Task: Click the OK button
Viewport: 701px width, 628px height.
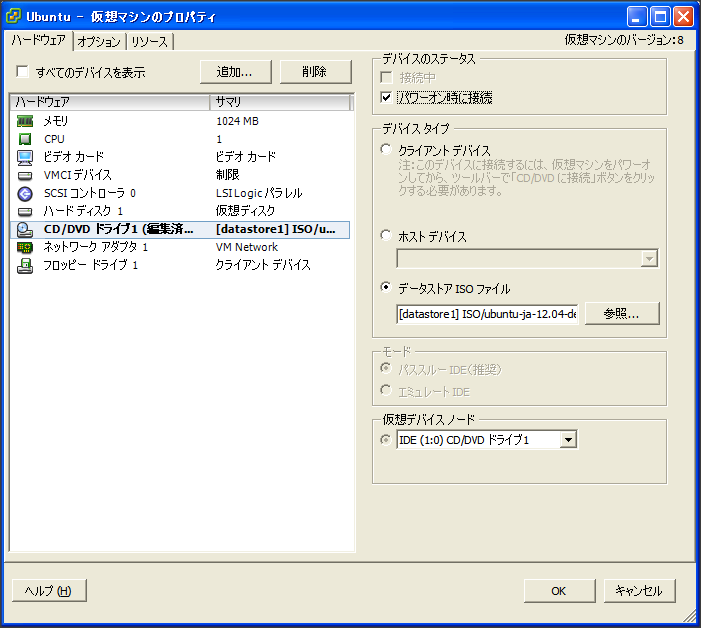Action: click(x=559, y=591)
